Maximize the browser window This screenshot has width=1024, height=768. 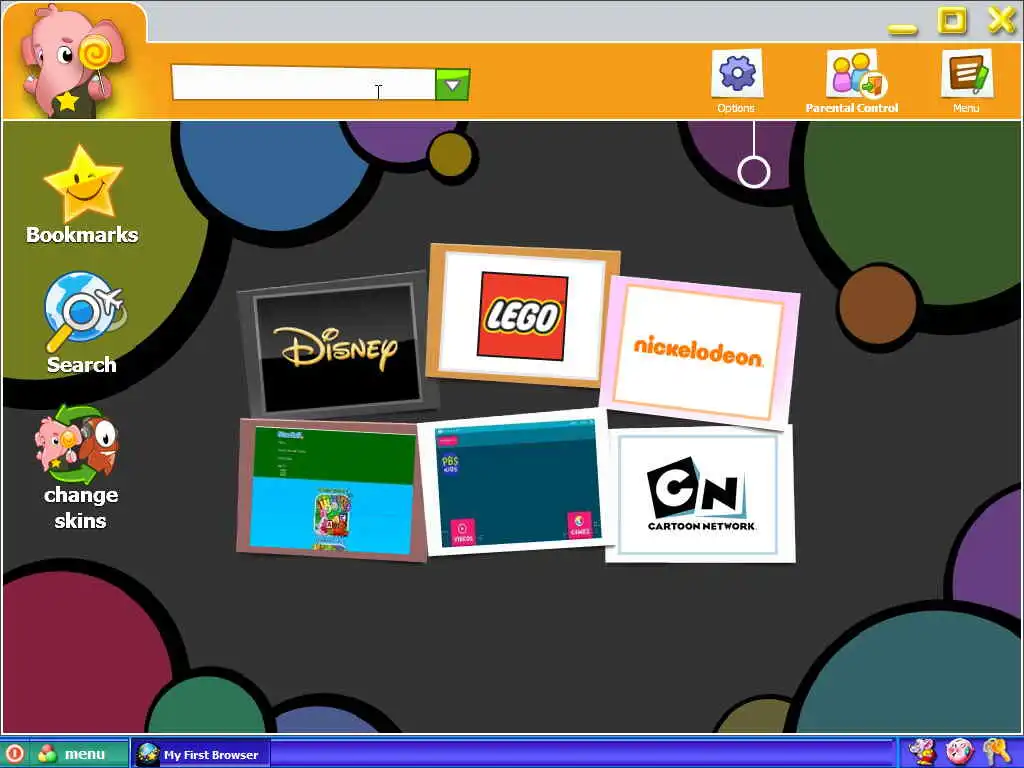coord(952,20)
